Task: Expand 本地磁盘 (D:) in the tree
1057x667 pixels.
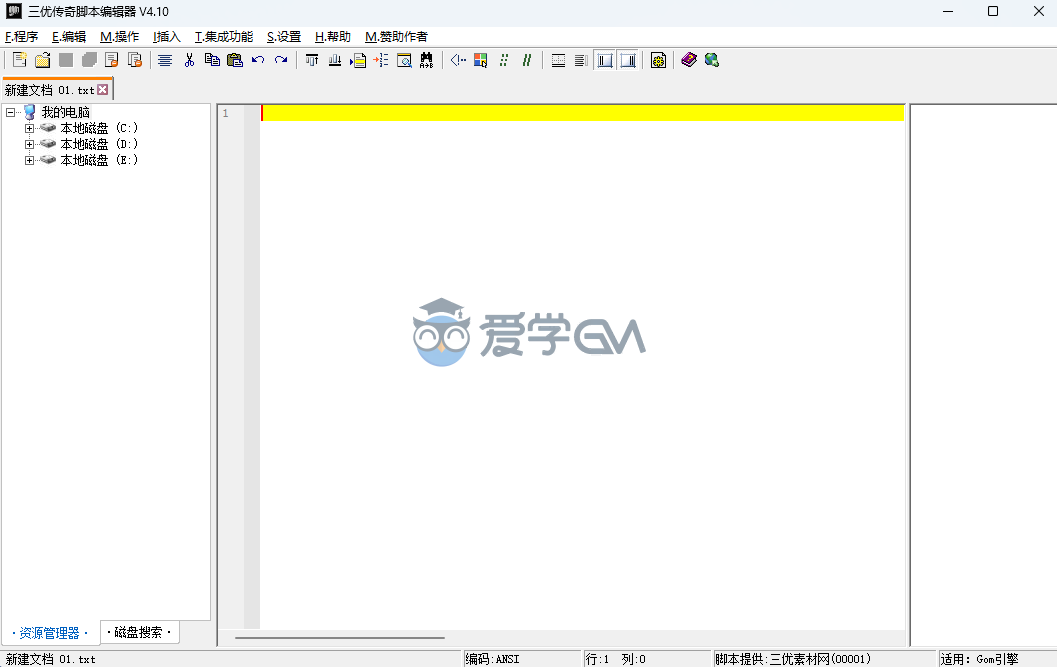Action: point(30,144)
